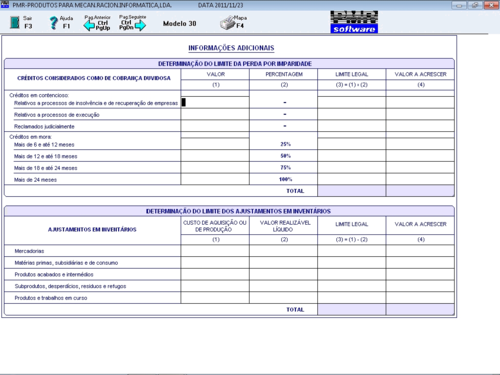Screen dimensions: 500x375
Task: Go to next page with right arrow
Action: [x=140, y=26]
